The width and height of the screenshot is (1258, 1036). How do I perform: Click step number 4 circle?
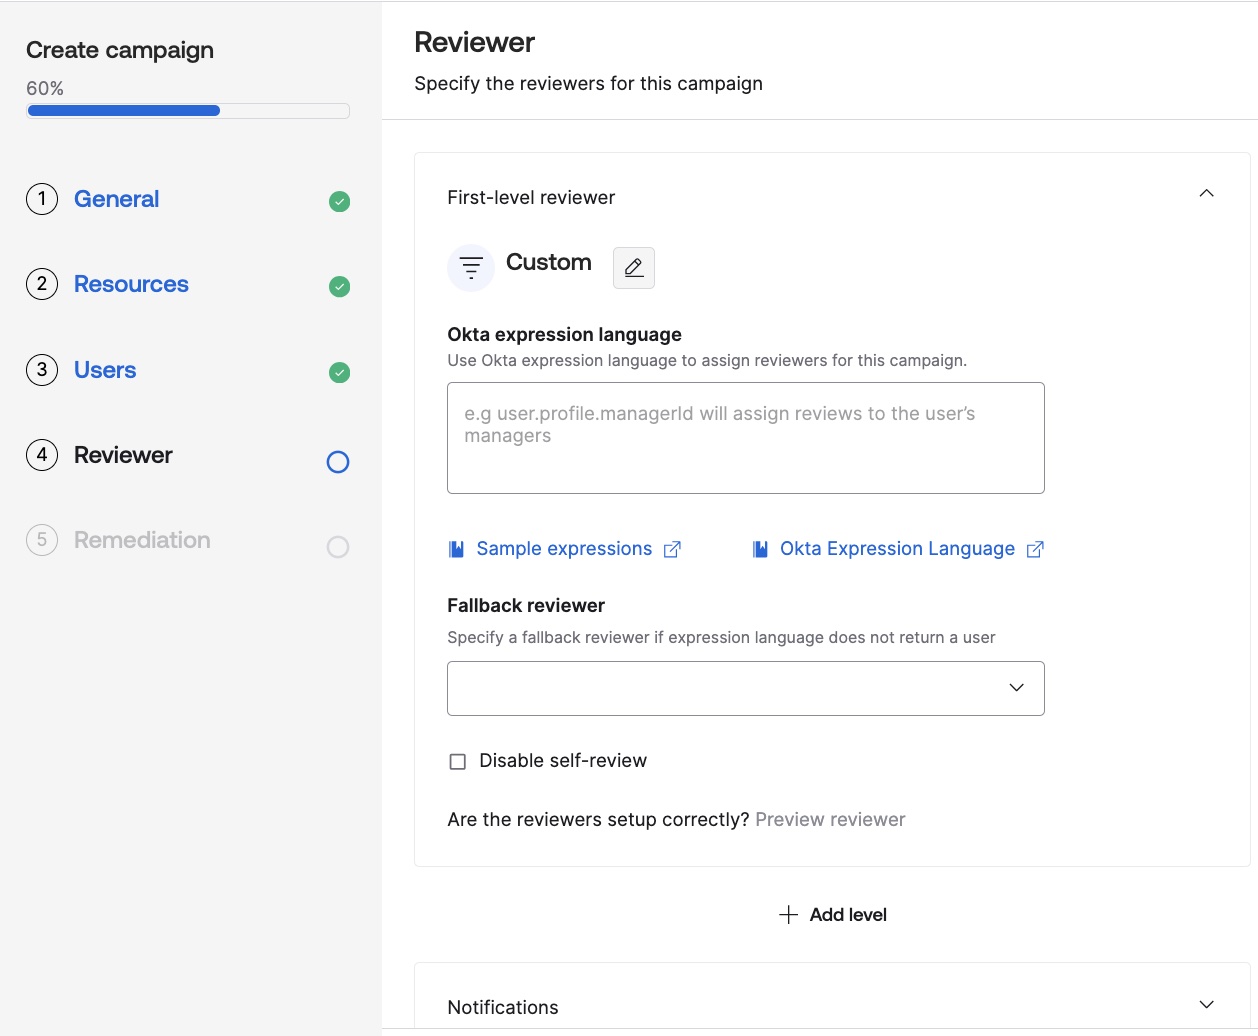[42, 455]
